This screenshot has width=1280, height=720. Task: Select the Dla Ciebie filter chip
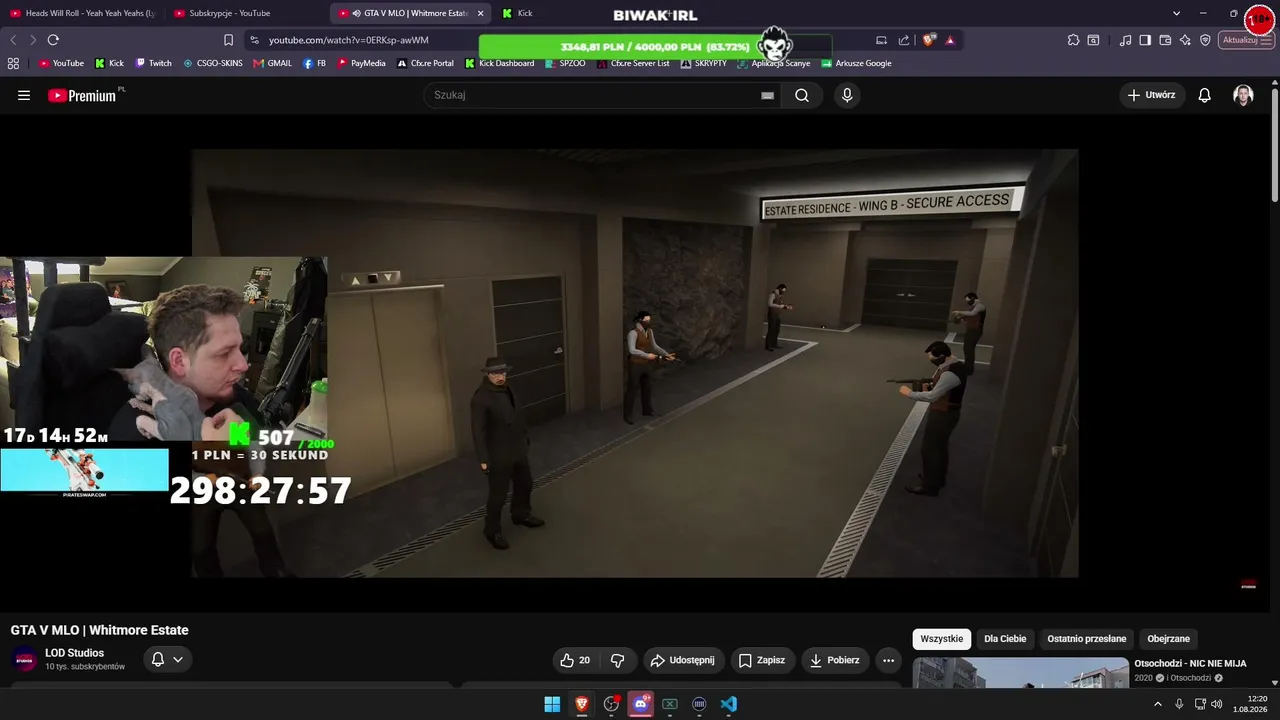point(1005,639)
